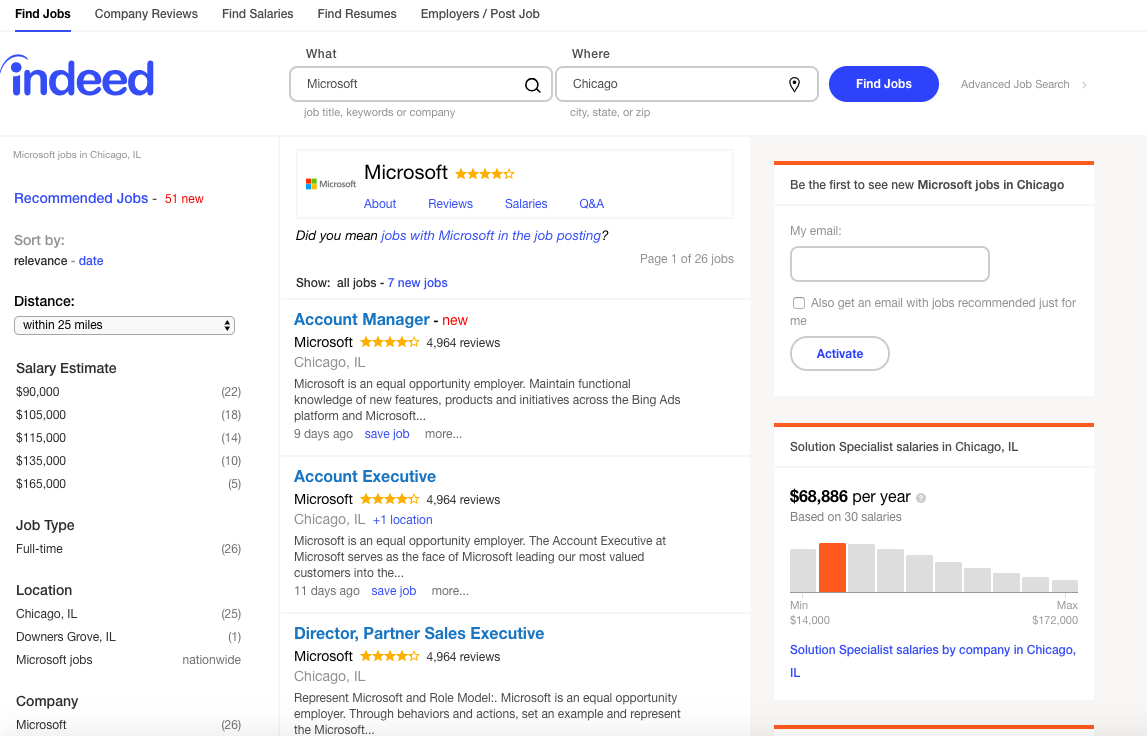1147x736 pixels.
Task: Click star rating under Director, Partner Sales Executive
Action: tap(390, 656)
